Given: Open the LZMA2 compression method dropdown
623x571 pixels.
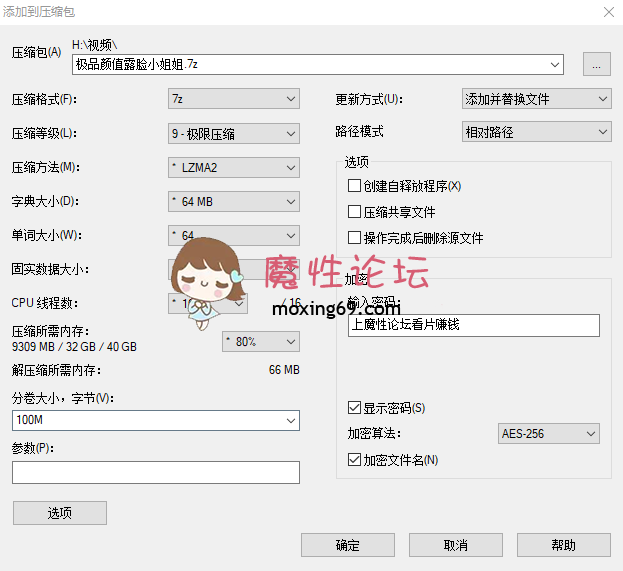Looking at the screenshot, I should tap(234, 167).
